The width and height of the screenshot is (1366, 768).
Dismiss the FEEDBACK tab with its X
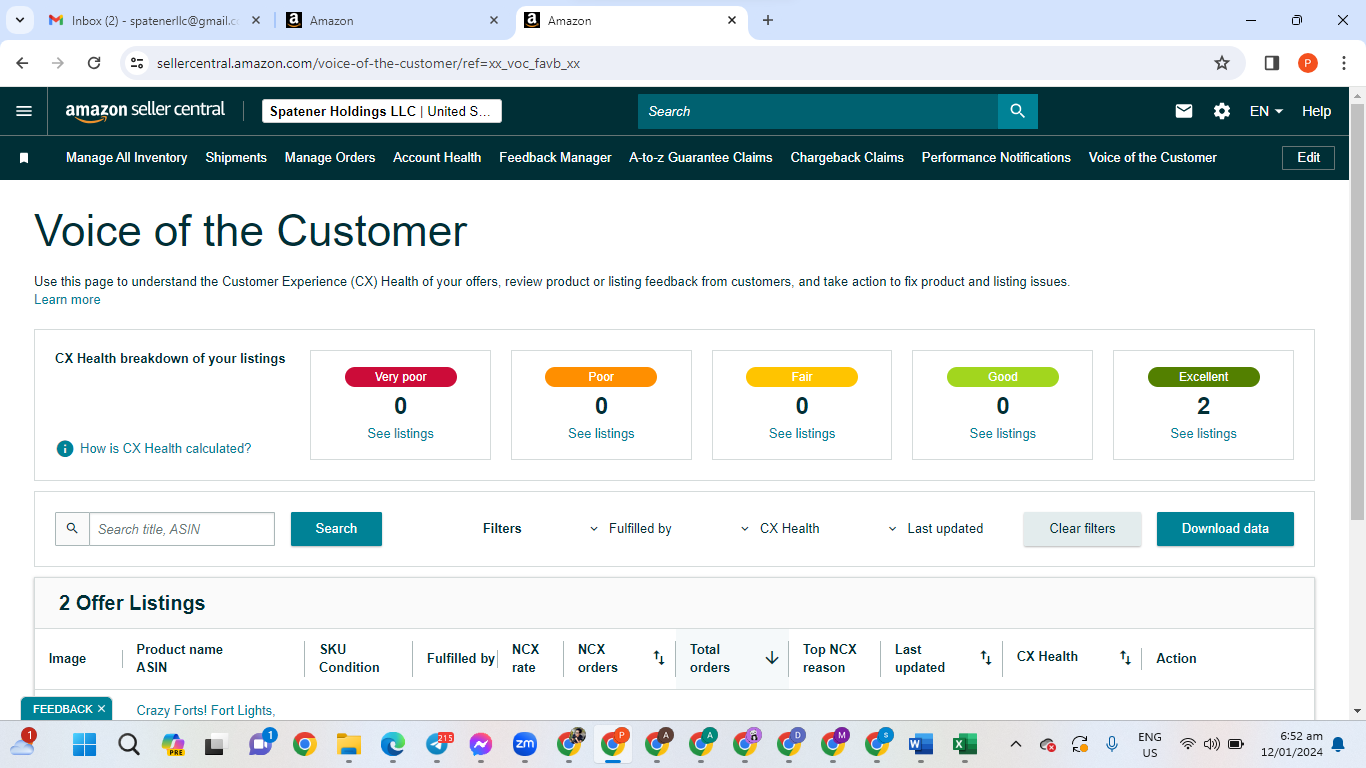(101, 709)
